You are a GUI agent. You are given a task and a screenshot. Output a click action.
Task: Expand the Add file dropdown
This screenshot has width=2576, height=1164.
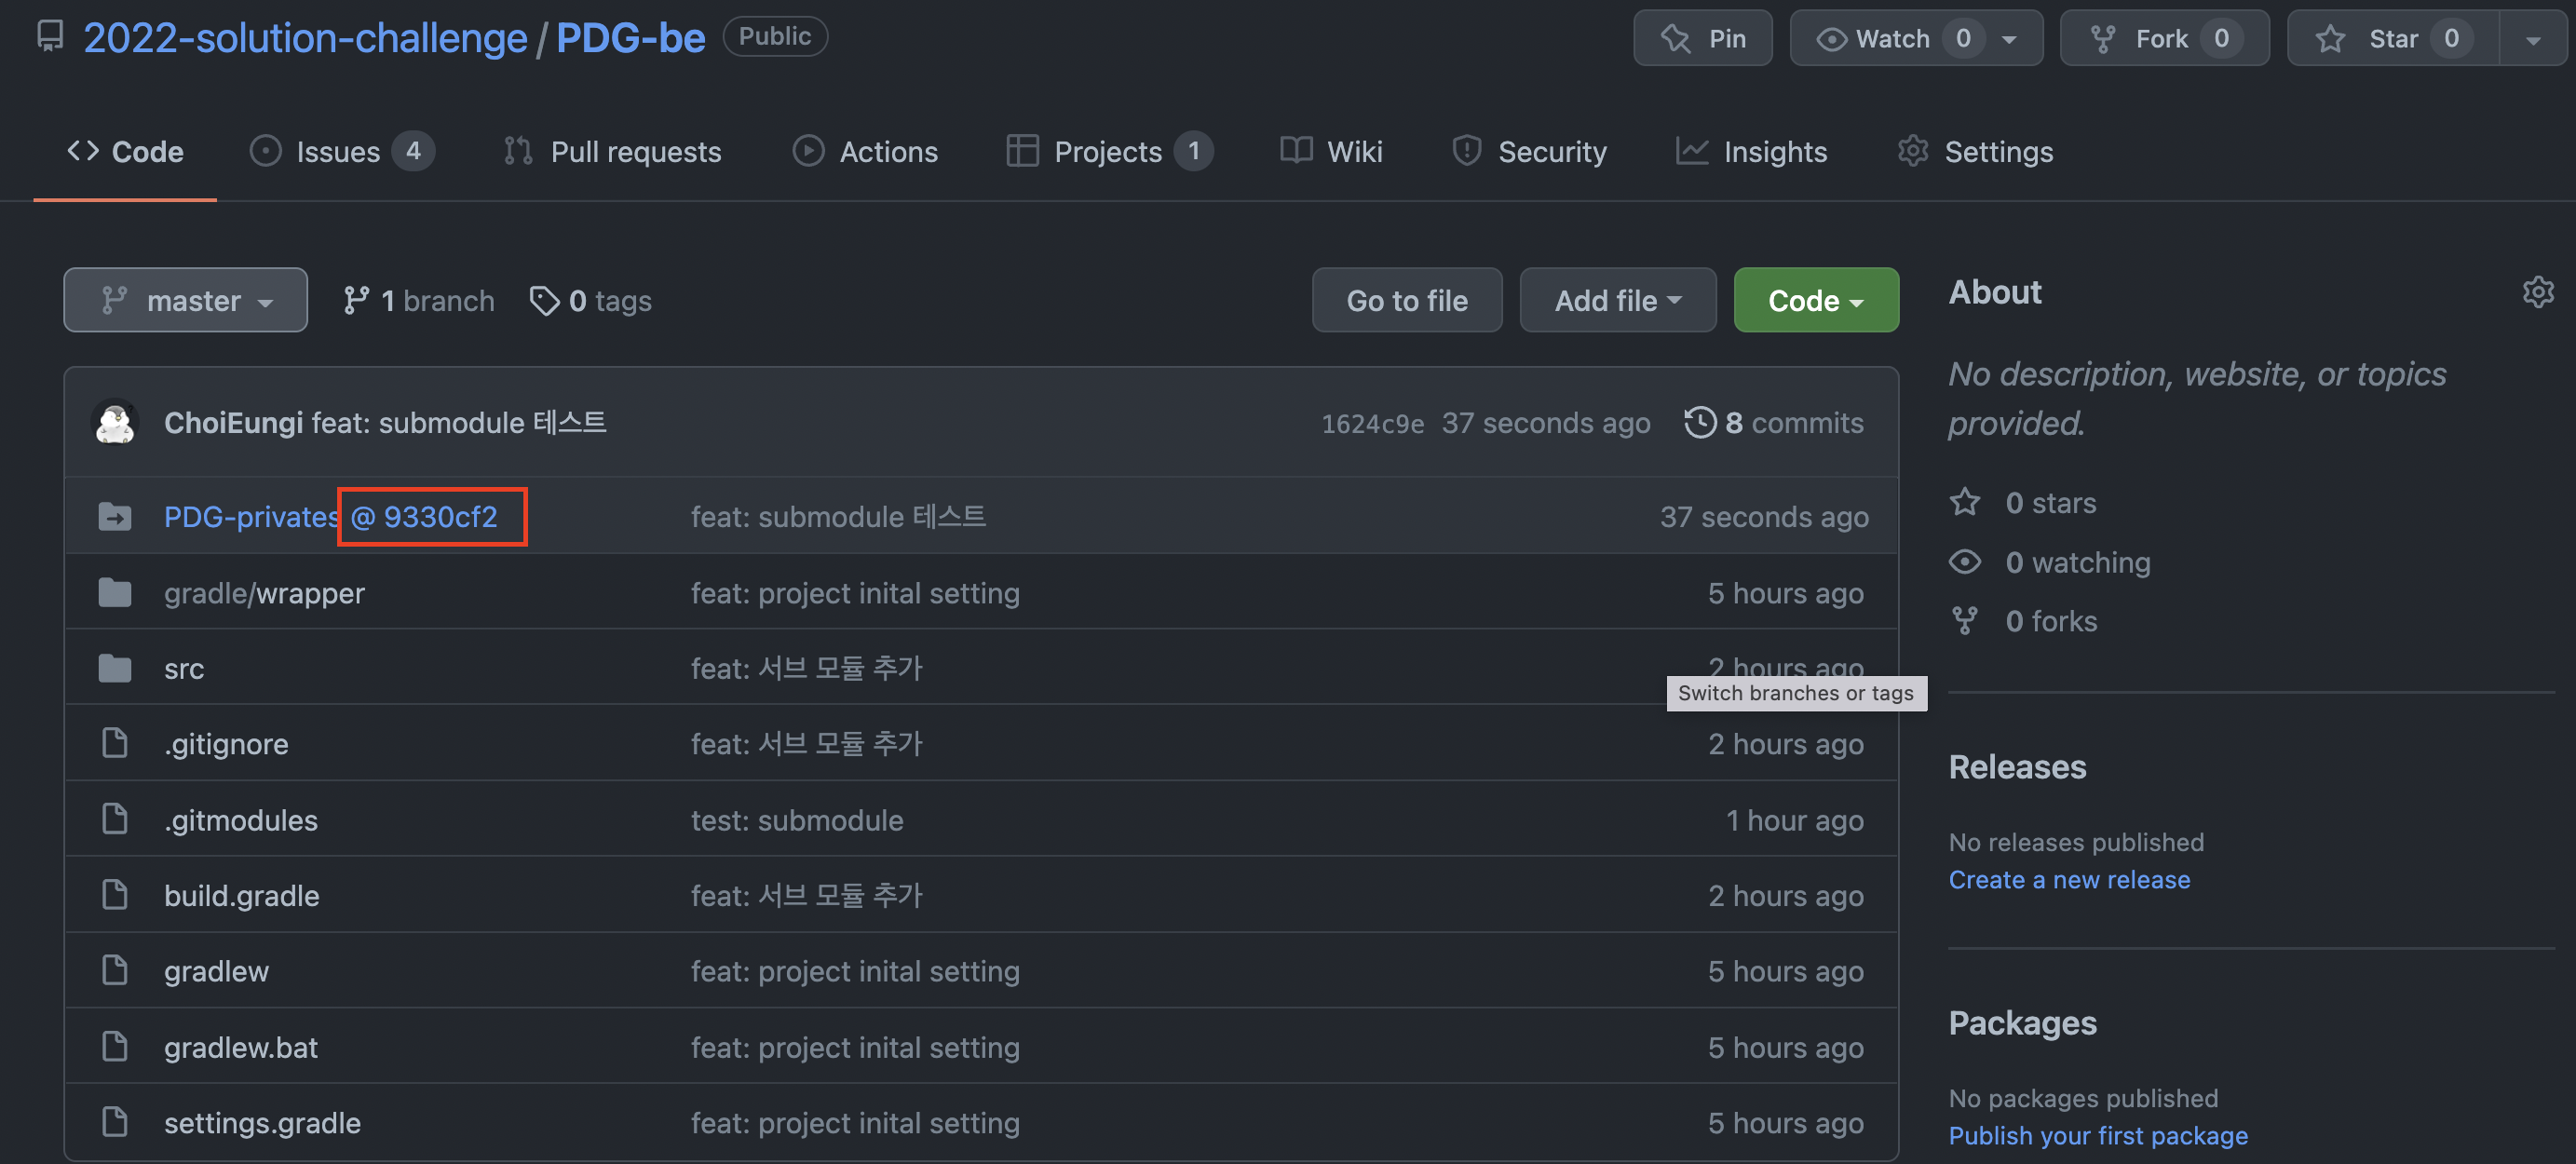click(1617, 301)
